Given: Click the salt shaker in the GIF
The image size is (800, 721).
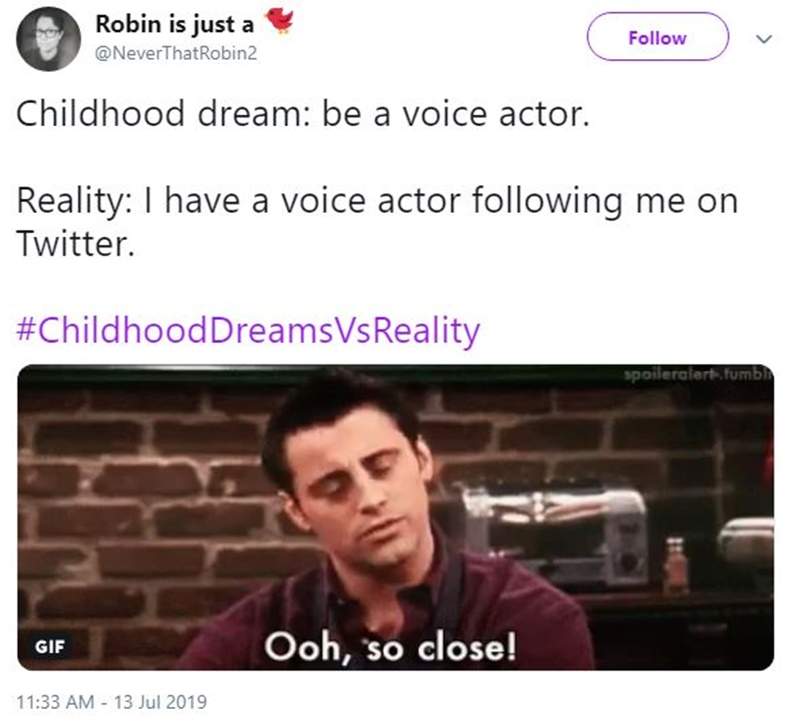Looking at the screenshot, I should pyautogui.click(x=677, y=567).
